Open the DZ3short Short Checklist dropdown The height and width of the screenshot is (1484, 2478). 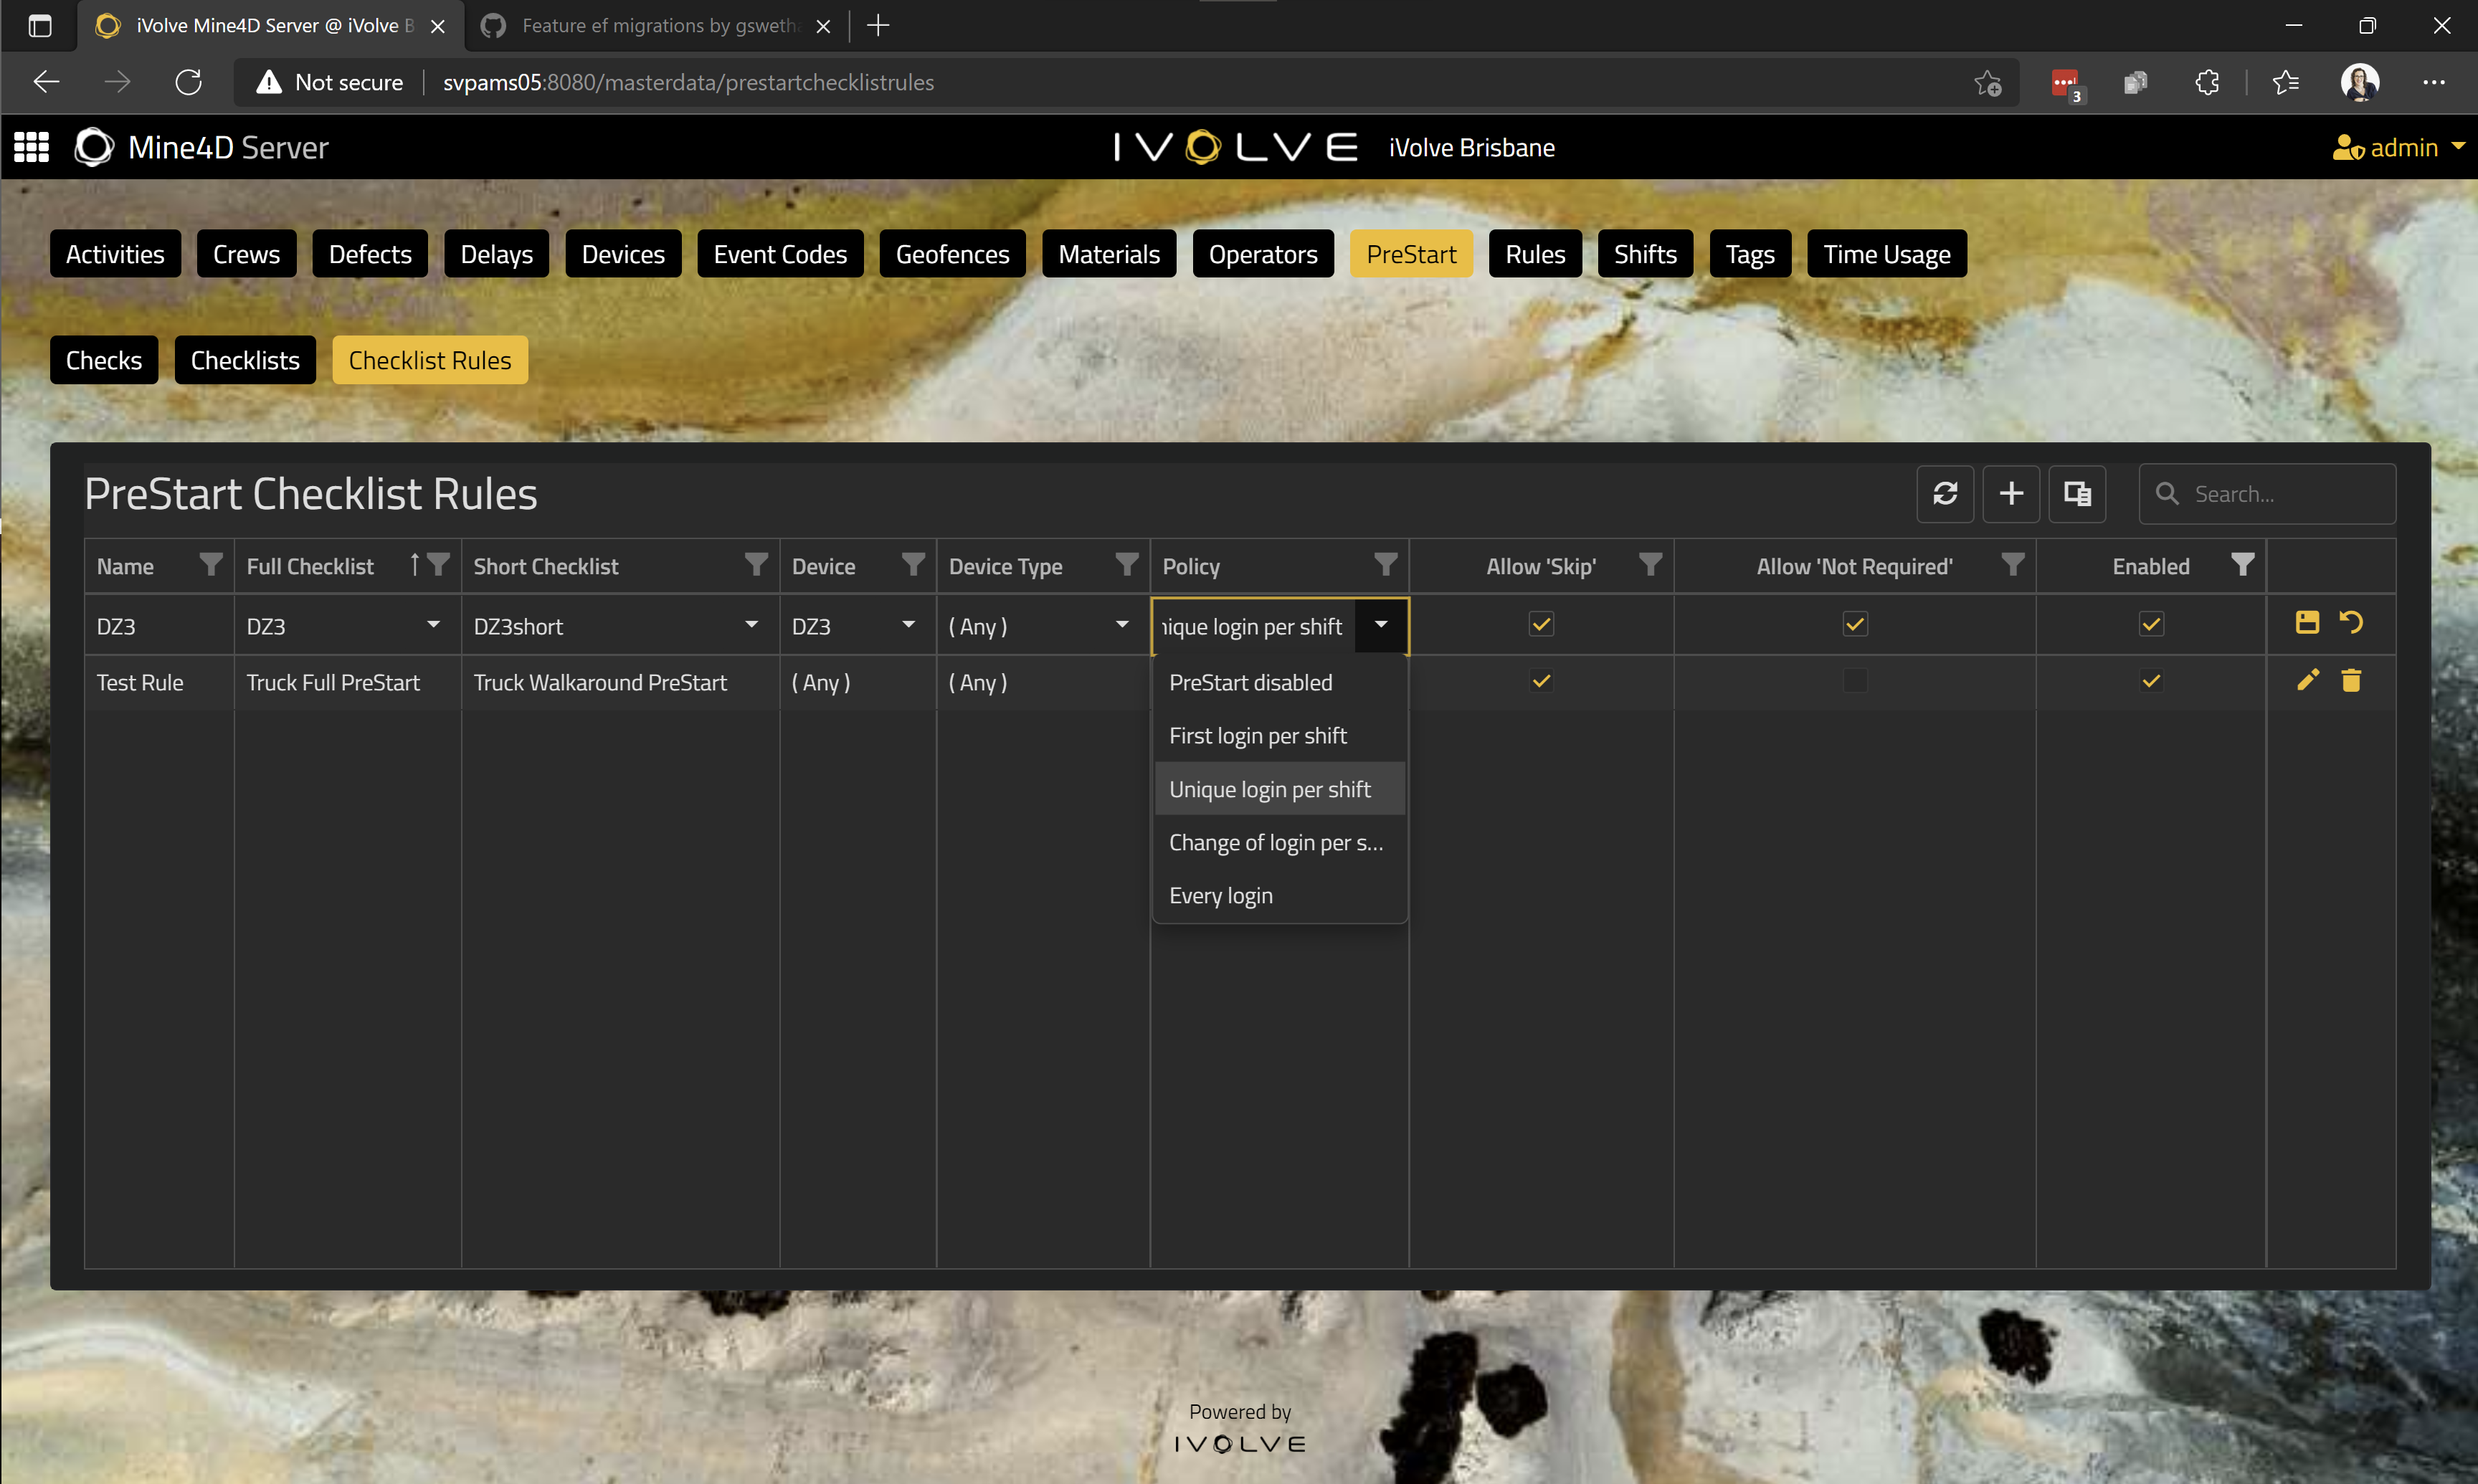pos(751,624)
